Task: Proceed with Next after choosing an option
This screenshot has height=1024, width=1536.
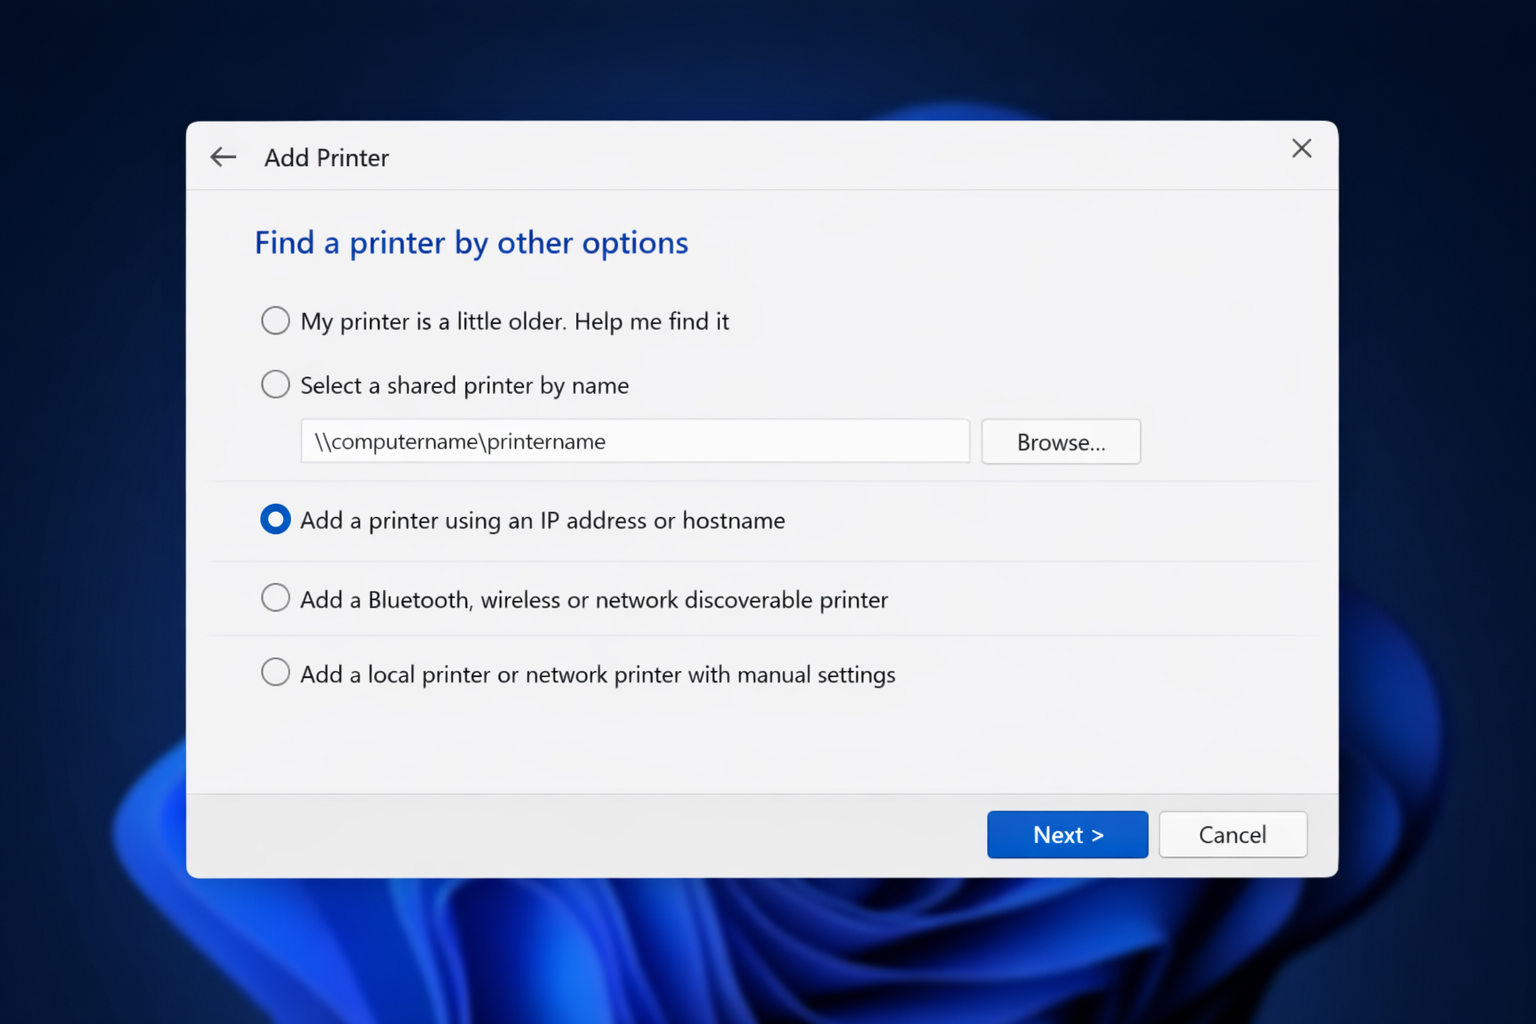Action: pyautogui.click(x=1067, y=834)
